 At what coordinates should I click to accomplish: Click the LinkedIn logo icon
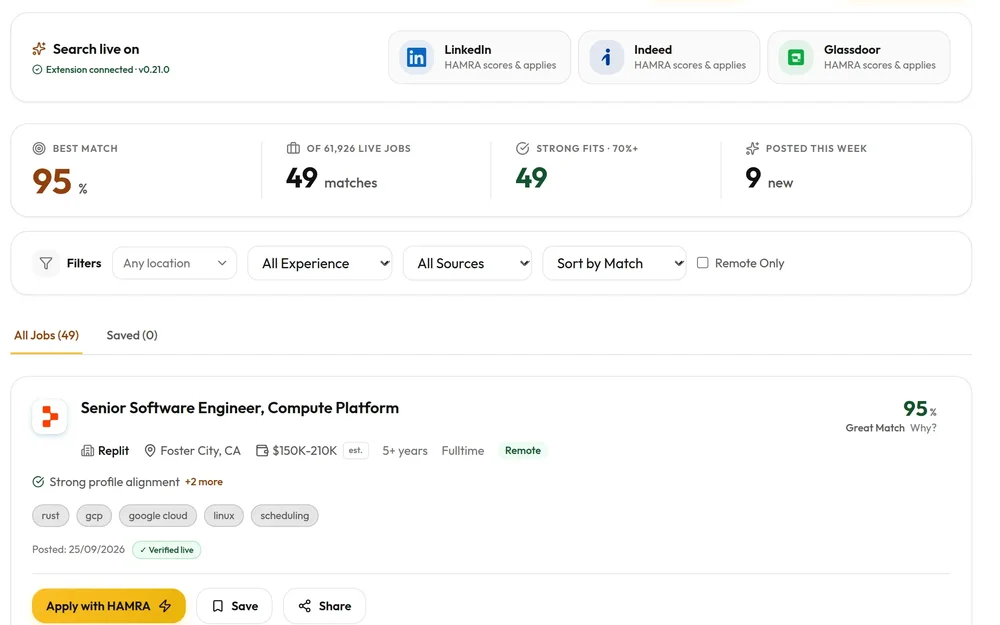pos(416,57)
